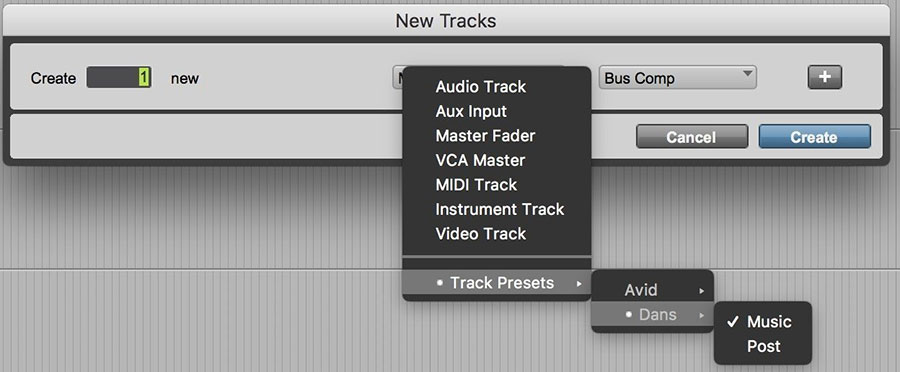Image resolution: width=900 pixels, height=372 pixels.
Task: Click the Bus Comp dropdown arrow
Action: pyautogui.click(x=747, y=74)
